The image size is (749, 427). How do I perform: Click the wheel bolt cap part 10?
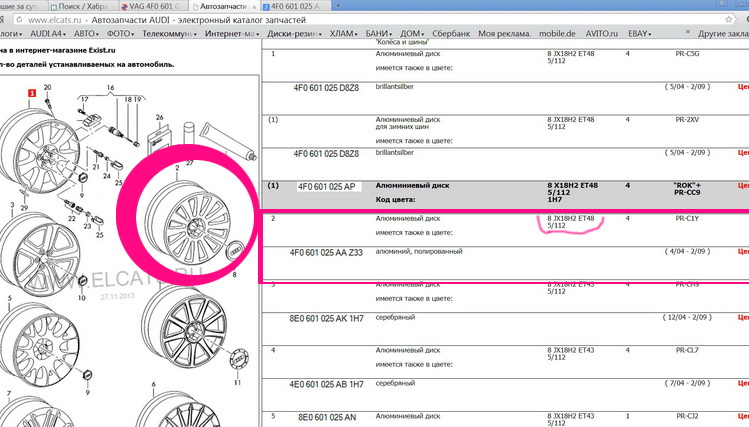click(x=82, y=281)
